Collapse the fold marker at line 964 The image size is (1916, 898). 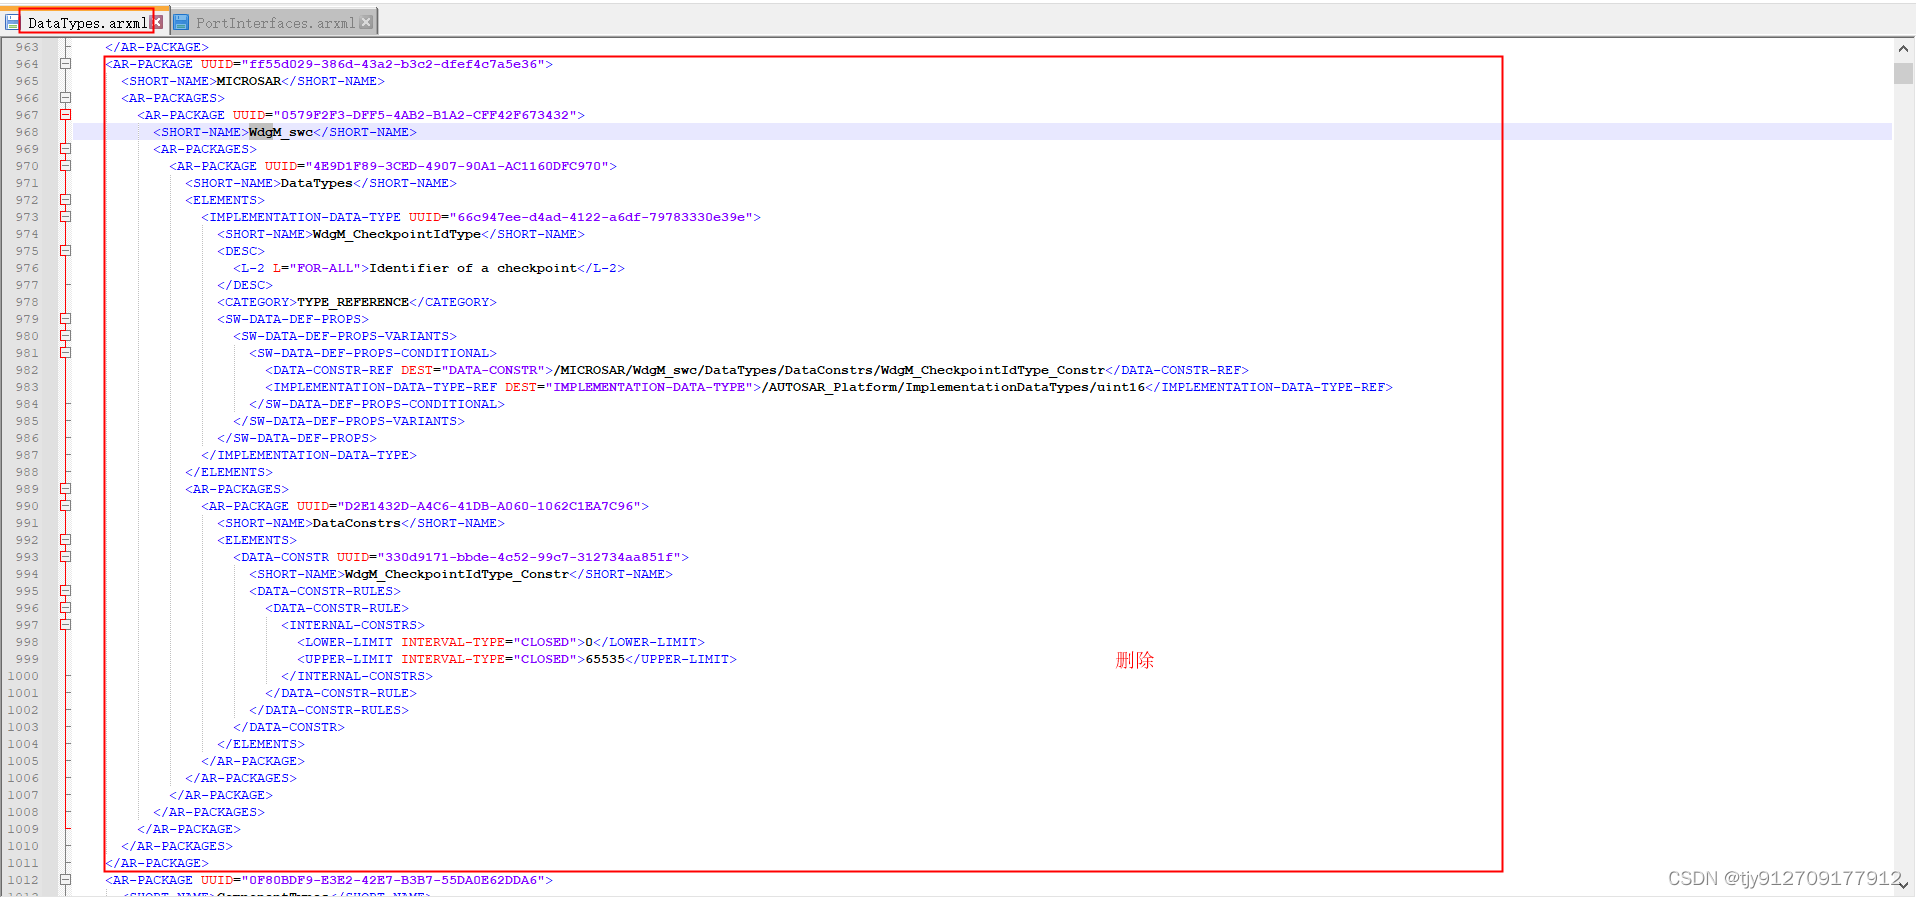(66, 64)
